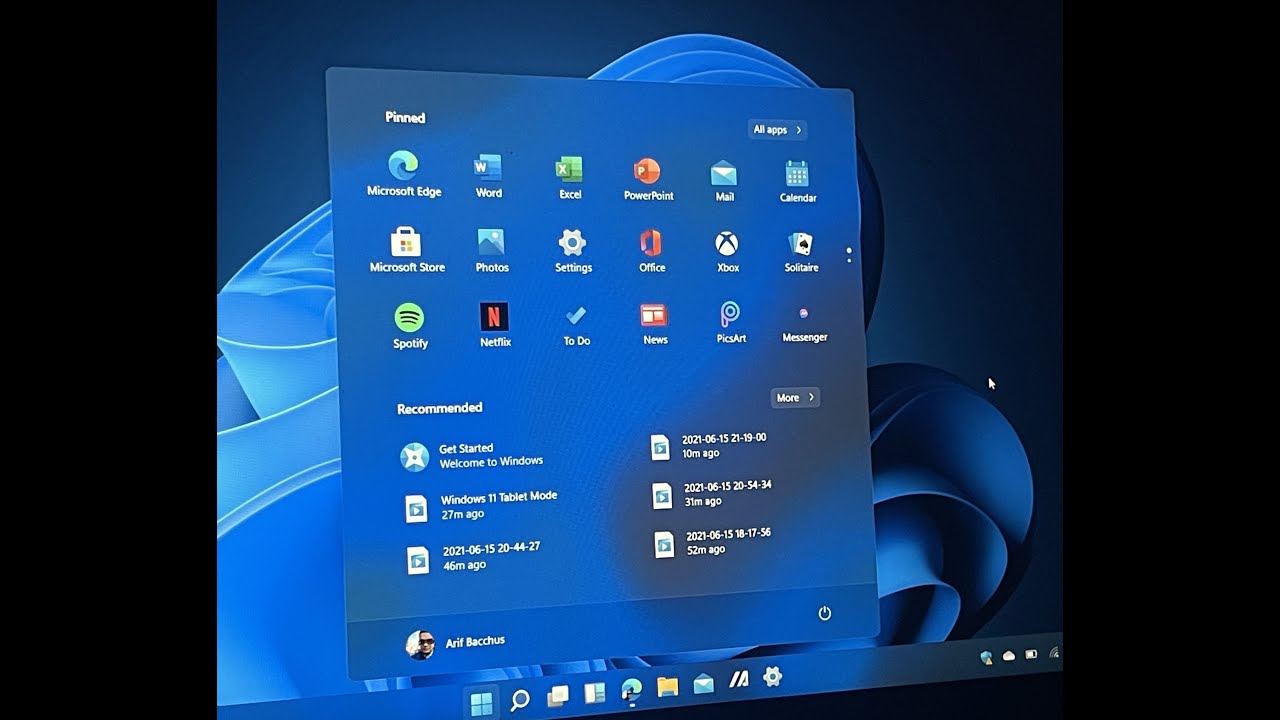
Task: Open Task View on the taskbar
Action: click(558, 695)
